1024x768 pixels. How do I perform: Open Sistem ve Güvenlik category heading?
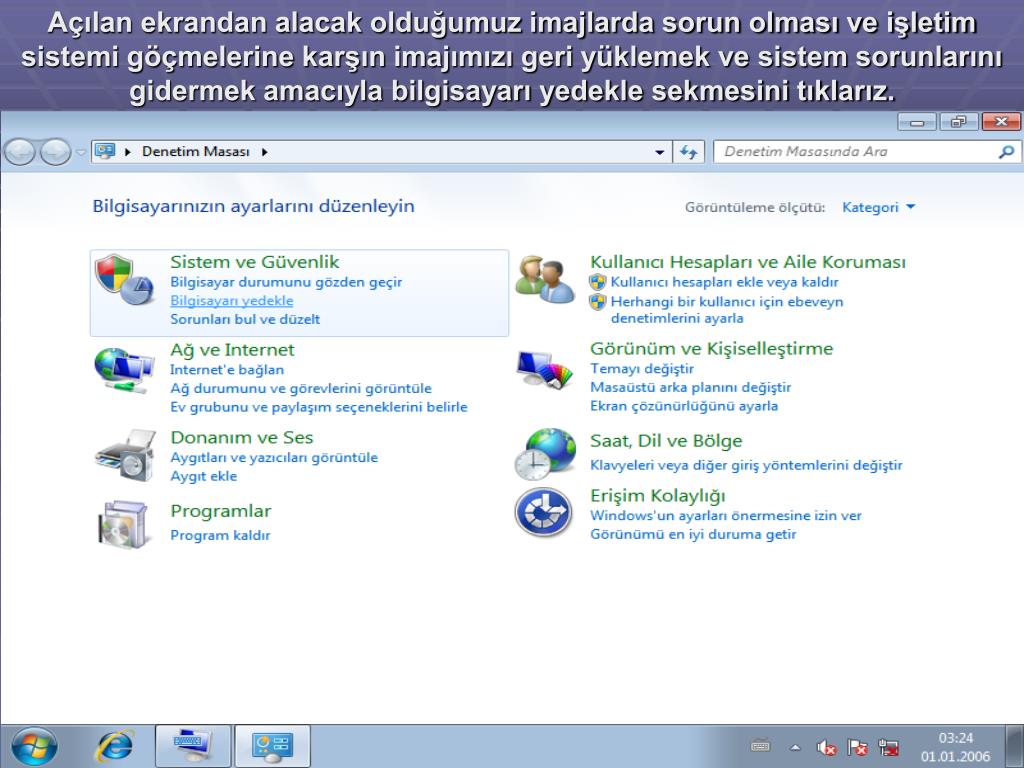[255, 262]
